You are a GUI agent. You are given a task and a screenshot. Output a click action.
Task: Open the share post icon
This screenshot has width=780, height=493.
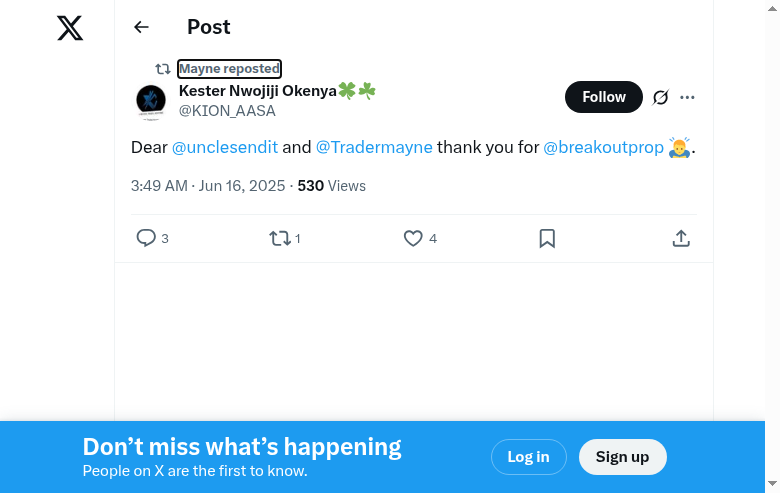681,238
